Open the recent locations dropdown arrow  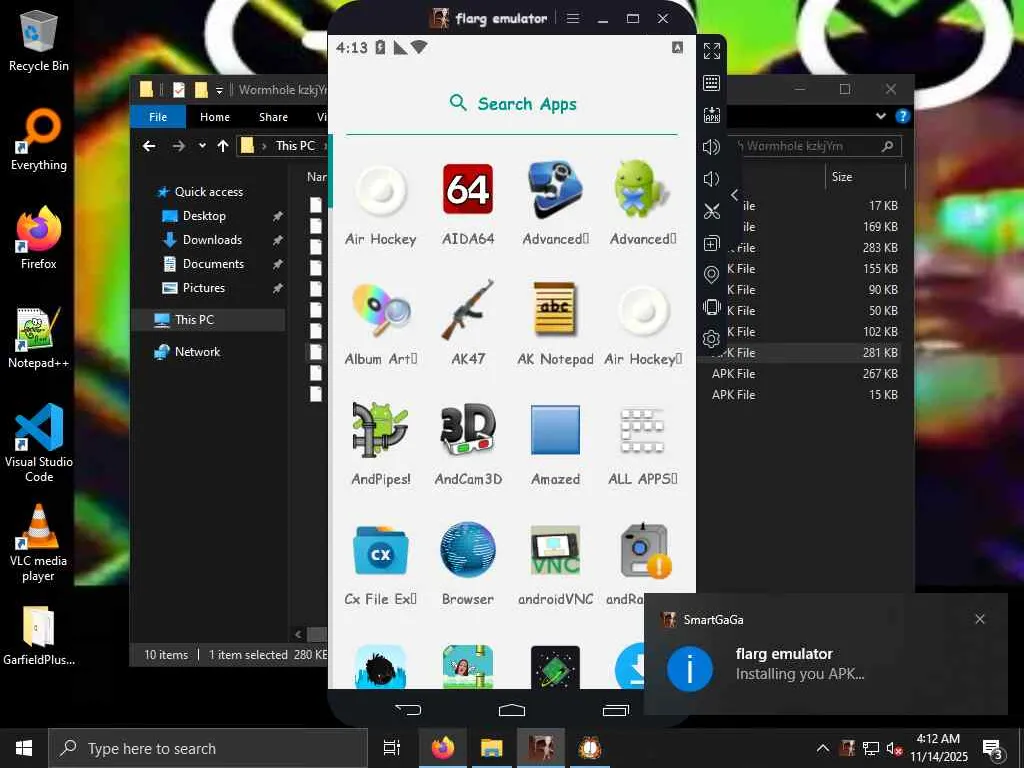[x=202, y=146]
